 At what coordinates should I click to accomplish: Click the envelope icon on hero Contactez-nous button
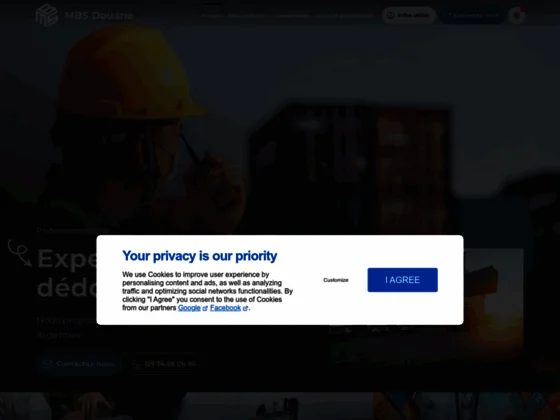click(x=48, y=364)
